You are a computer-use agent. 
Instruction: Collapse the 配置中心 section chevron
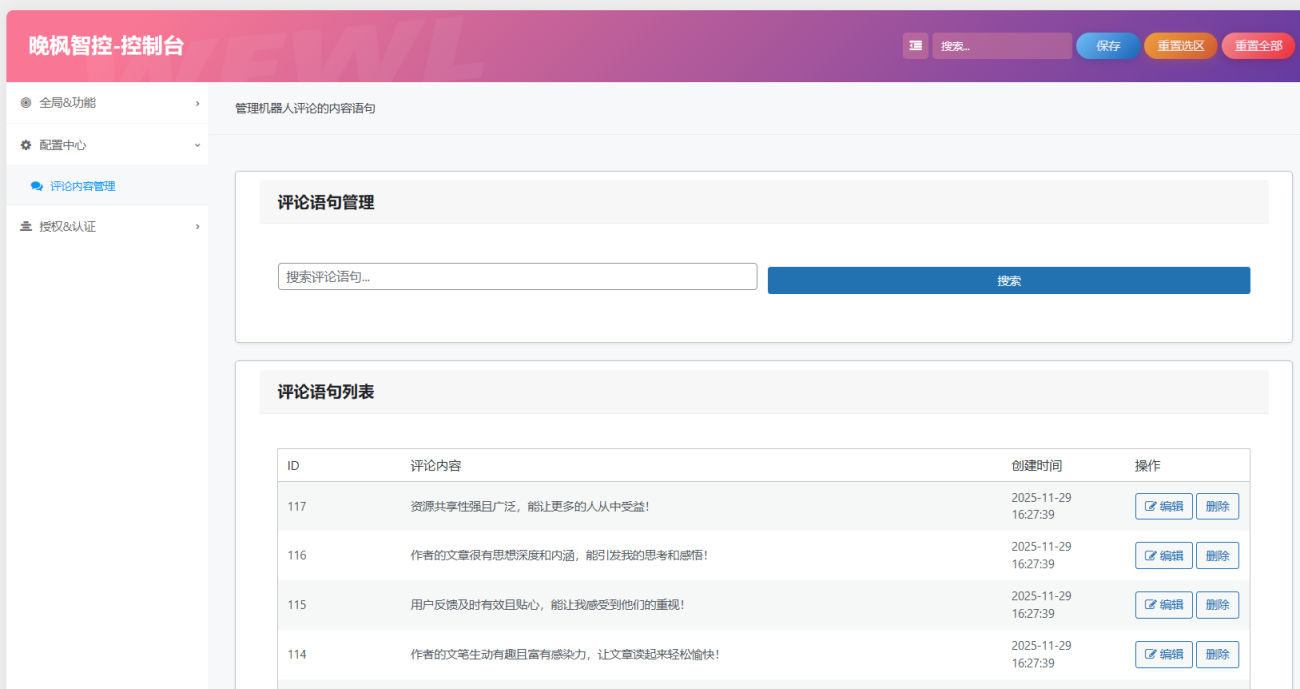(x=197, y=145)
